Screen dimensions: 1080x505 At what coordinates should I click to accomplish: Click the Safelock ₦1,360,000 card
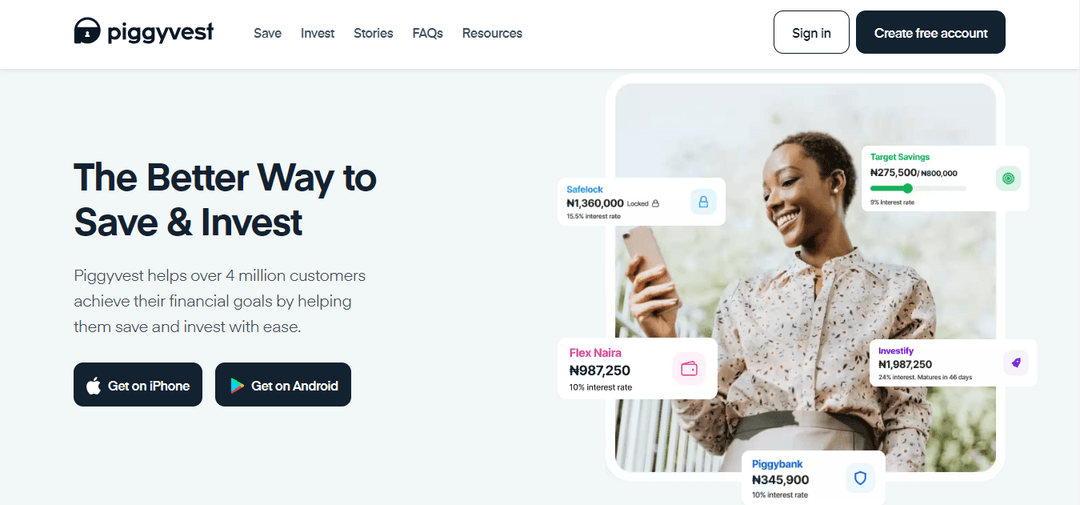coord(642,202)
